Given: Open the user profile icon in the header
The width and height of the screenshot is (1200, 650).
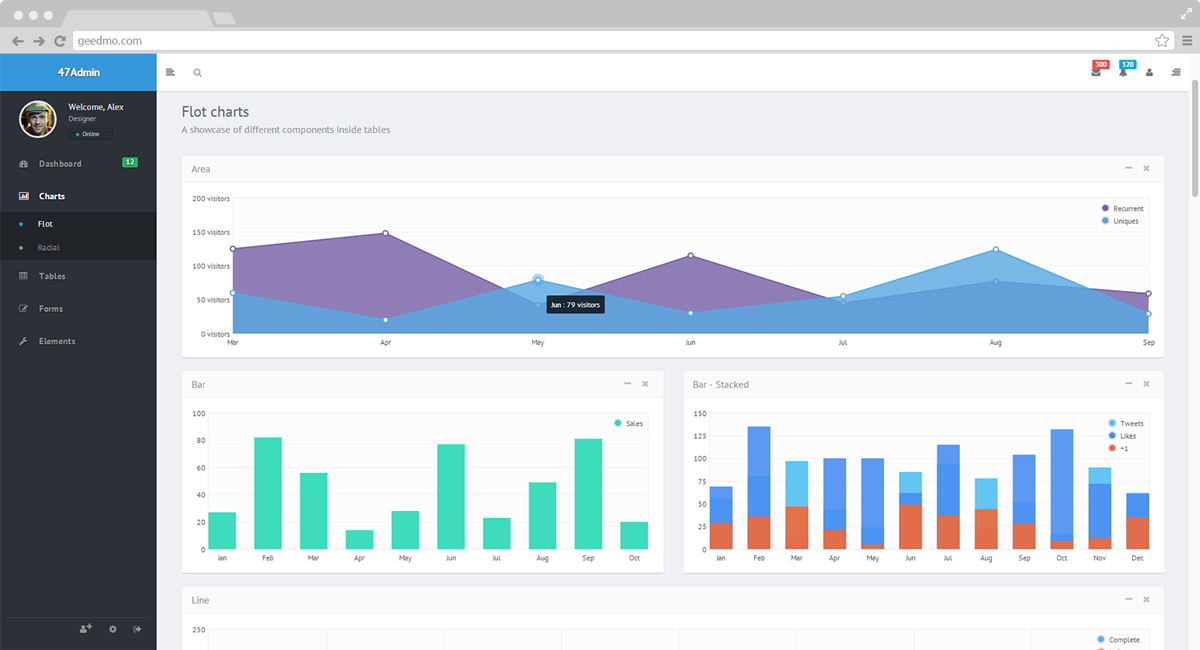Looking at the screenshot, I should (1149, 72).
